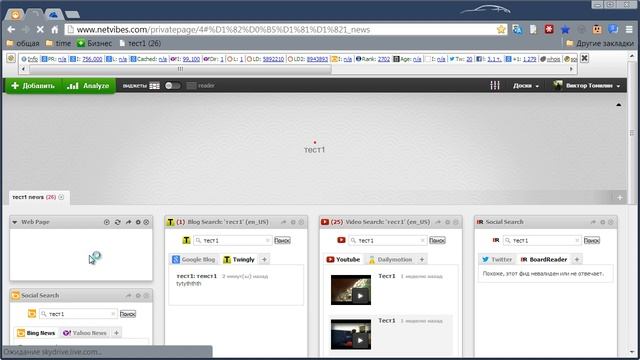Stop loading the page with the X button

(x=40, y=29)
